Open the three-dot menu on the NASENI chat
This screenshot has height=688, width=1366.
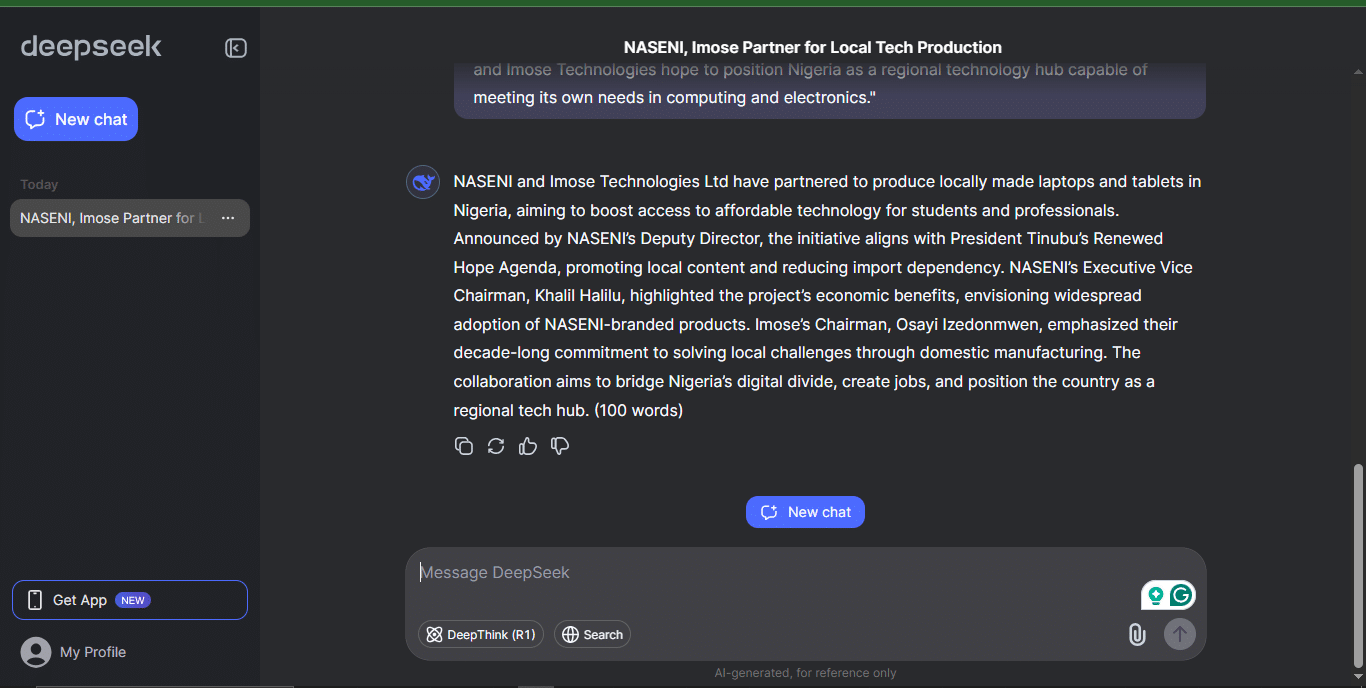point(228,218)
